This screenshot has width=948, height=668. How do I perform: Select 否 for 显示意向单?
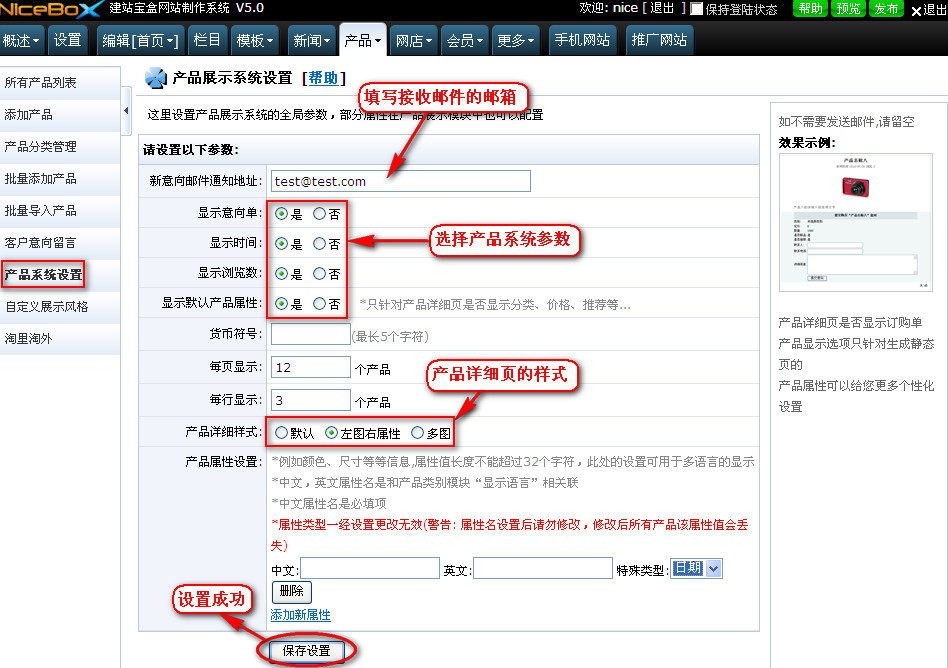pos(319,213)
